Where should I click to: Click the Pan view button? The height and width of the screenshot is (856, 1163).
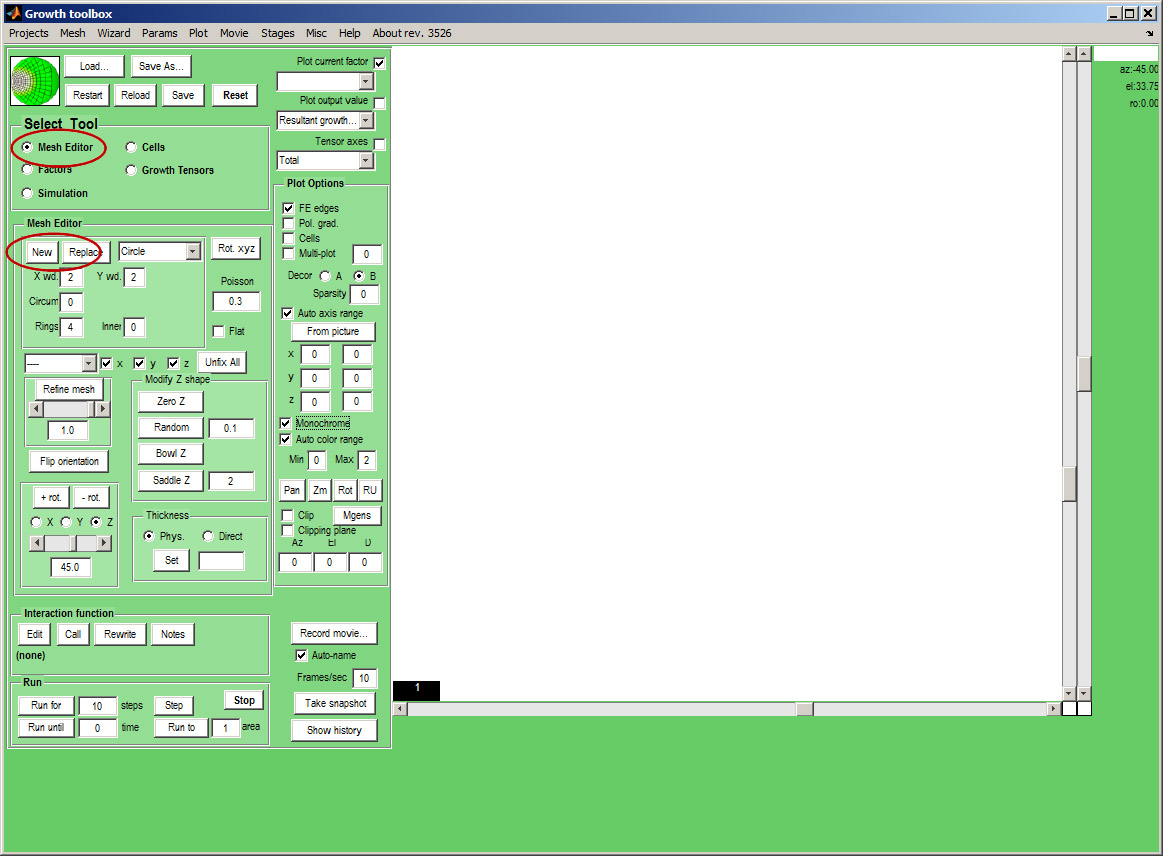[x=292, y=490]
